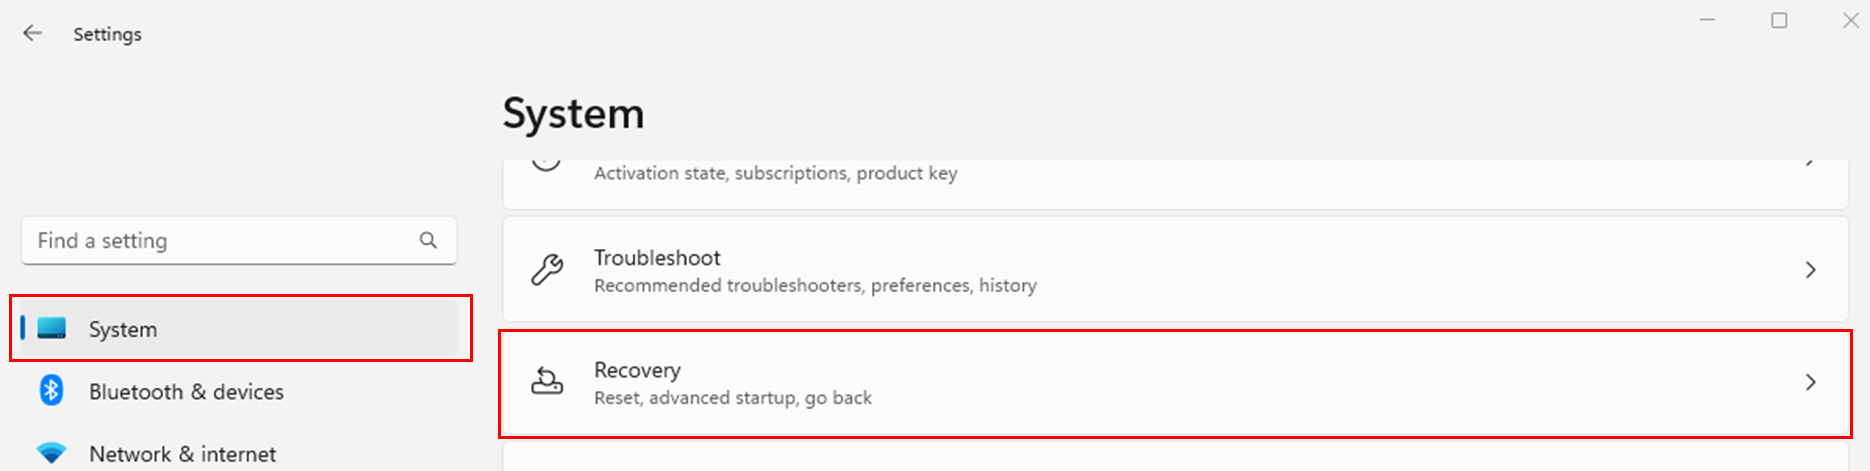Focus the Find a setting field

pos(220,241)
